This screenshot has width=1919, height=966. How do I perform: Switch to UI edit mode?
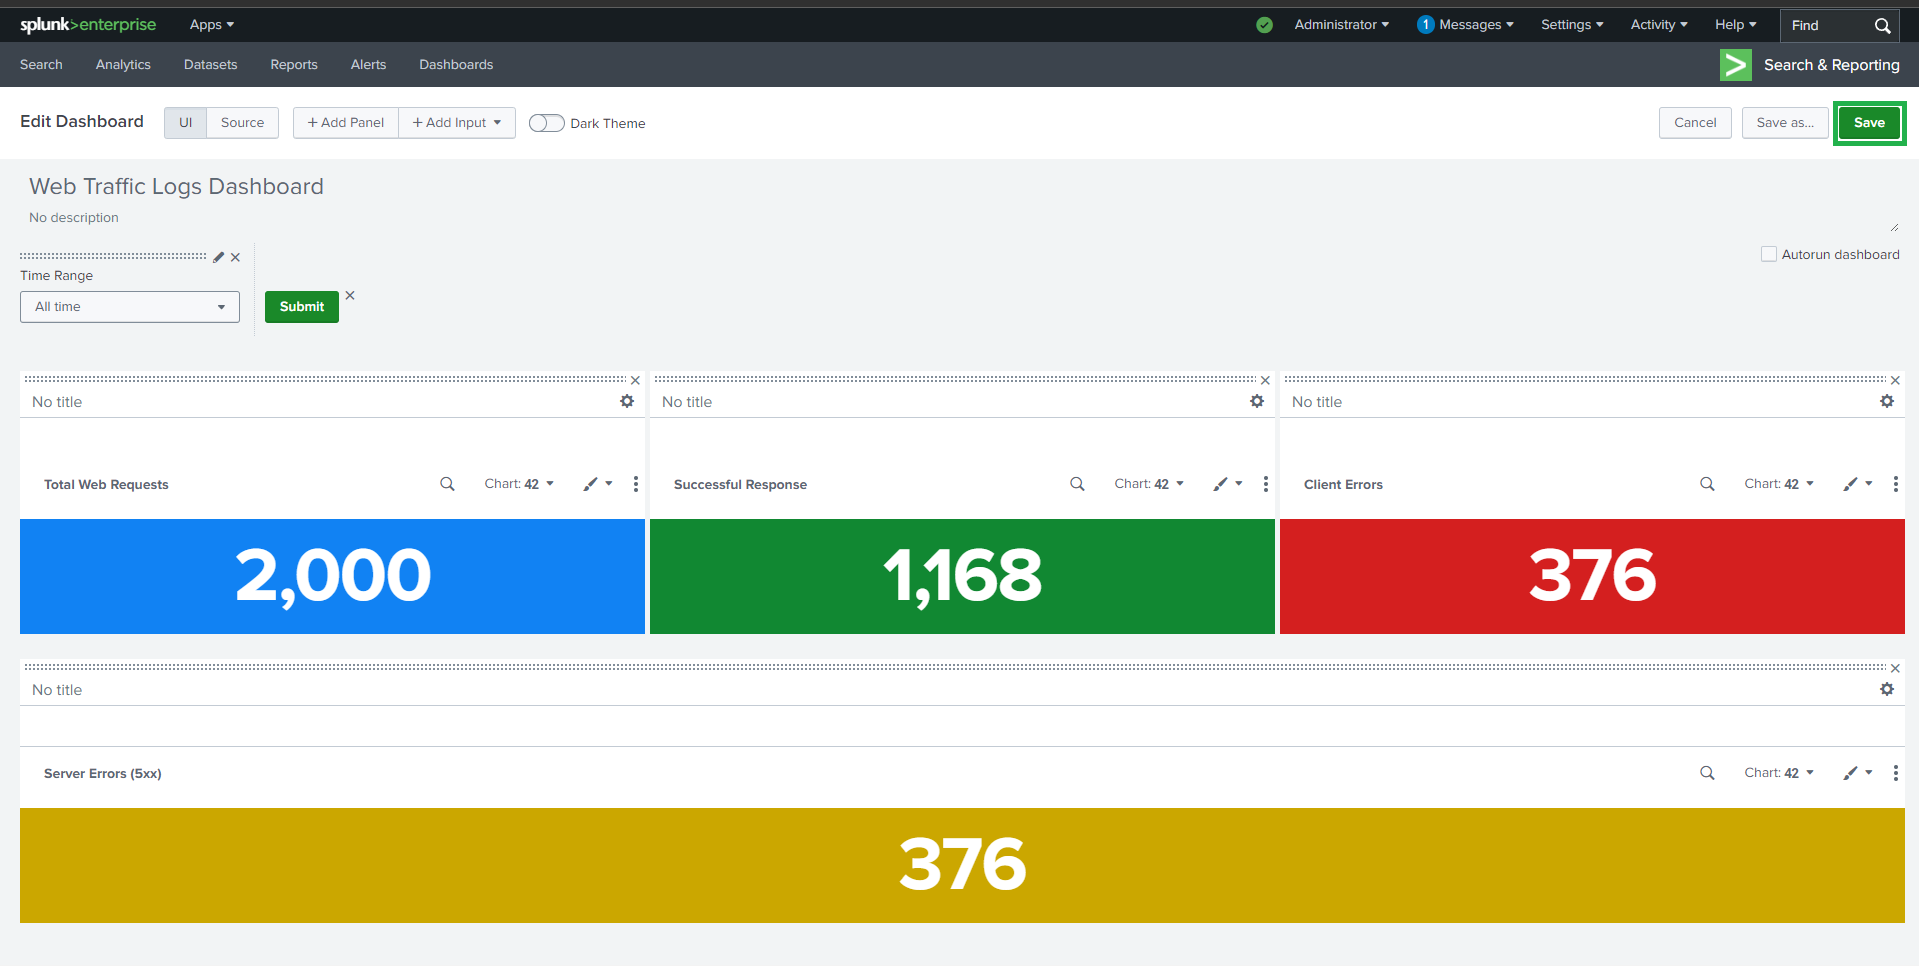click(x=185, y=123)
